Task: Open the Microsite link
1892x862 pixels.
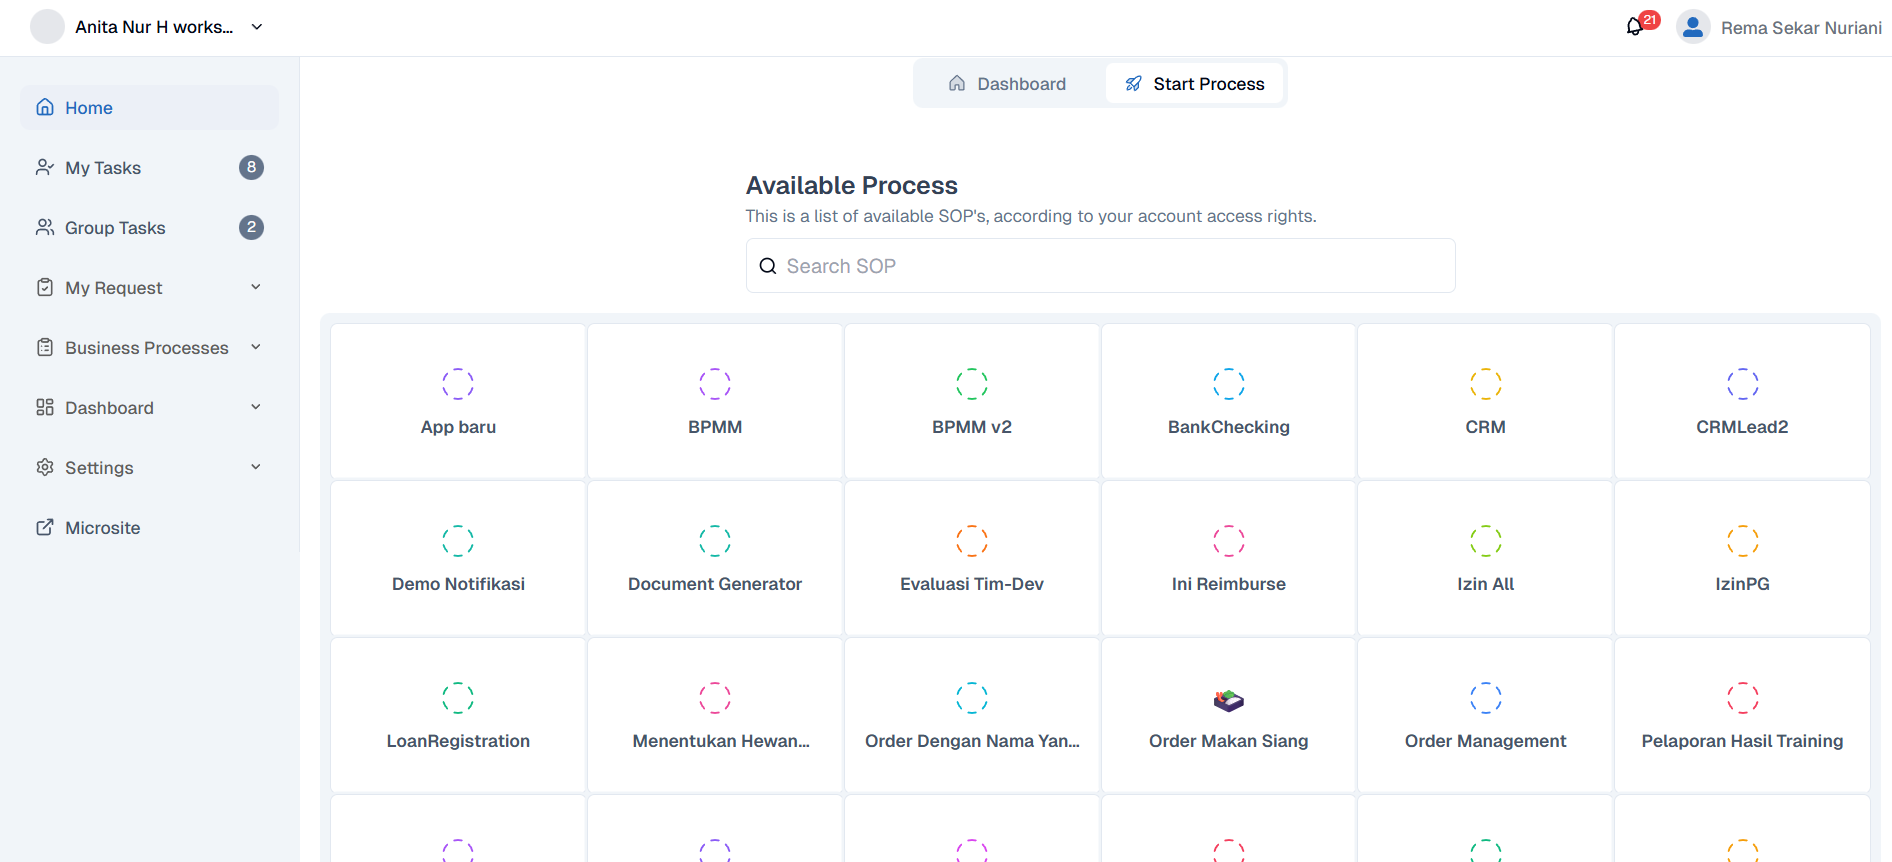Action: [149, 527]
